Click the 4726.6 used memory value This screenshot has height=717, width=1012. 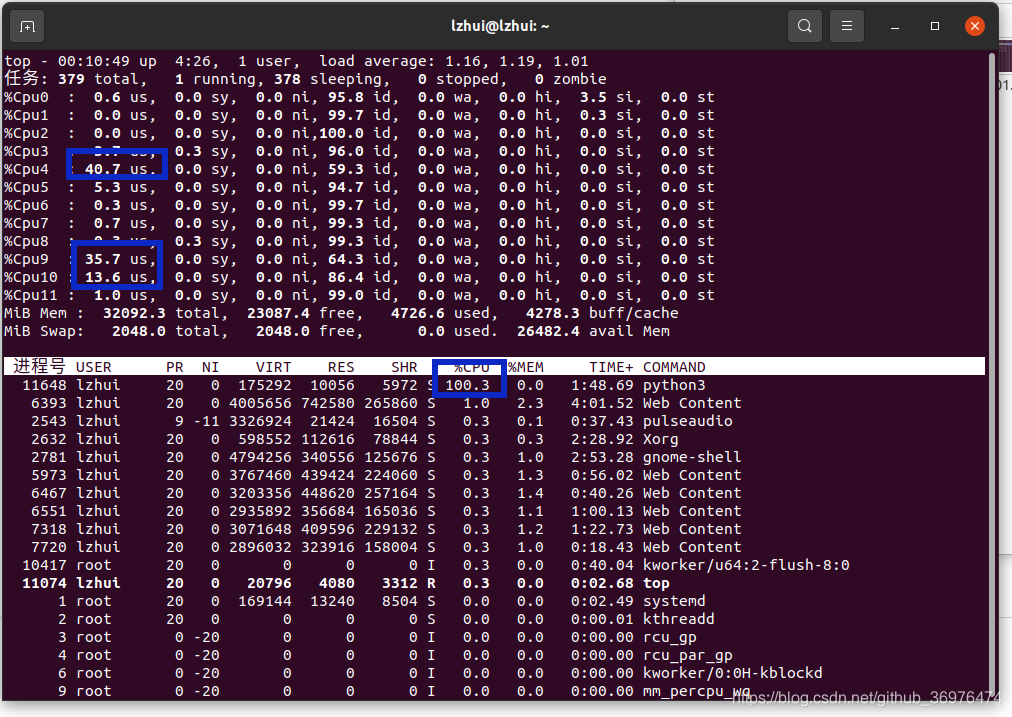click(x=418, y=314)
